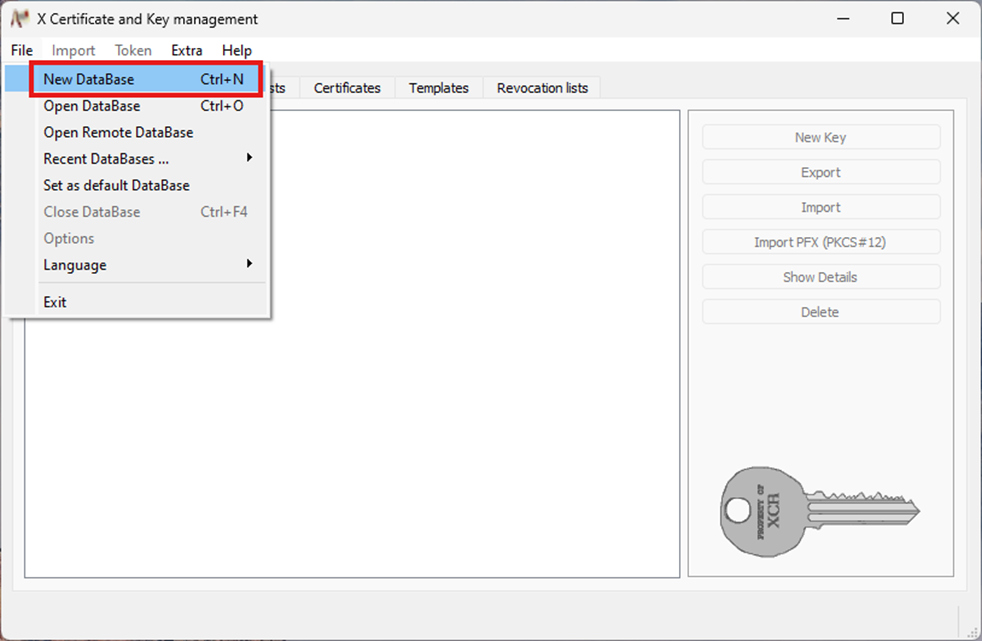Open the Revocation lists tab
This screenshot has width=982, height=641.
pos(542,88)
